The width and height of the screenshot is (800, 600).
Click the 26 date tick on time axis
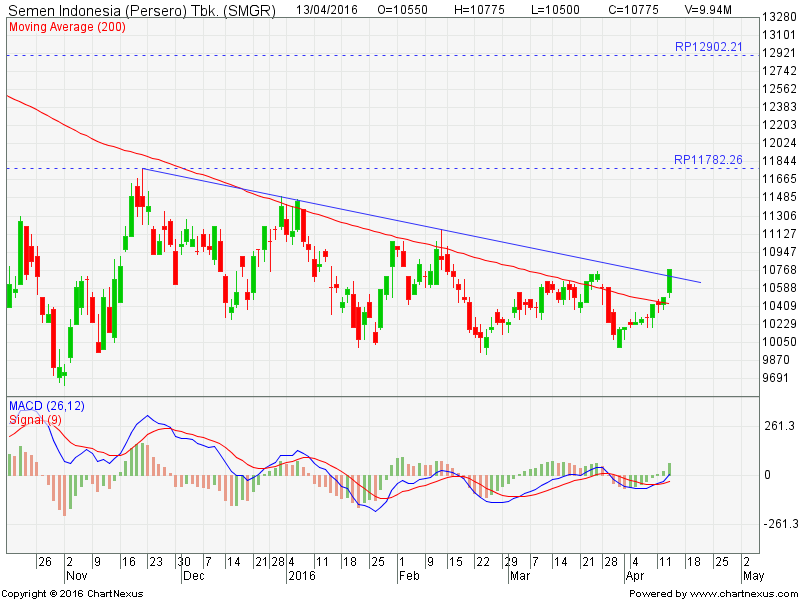(45, 562)
